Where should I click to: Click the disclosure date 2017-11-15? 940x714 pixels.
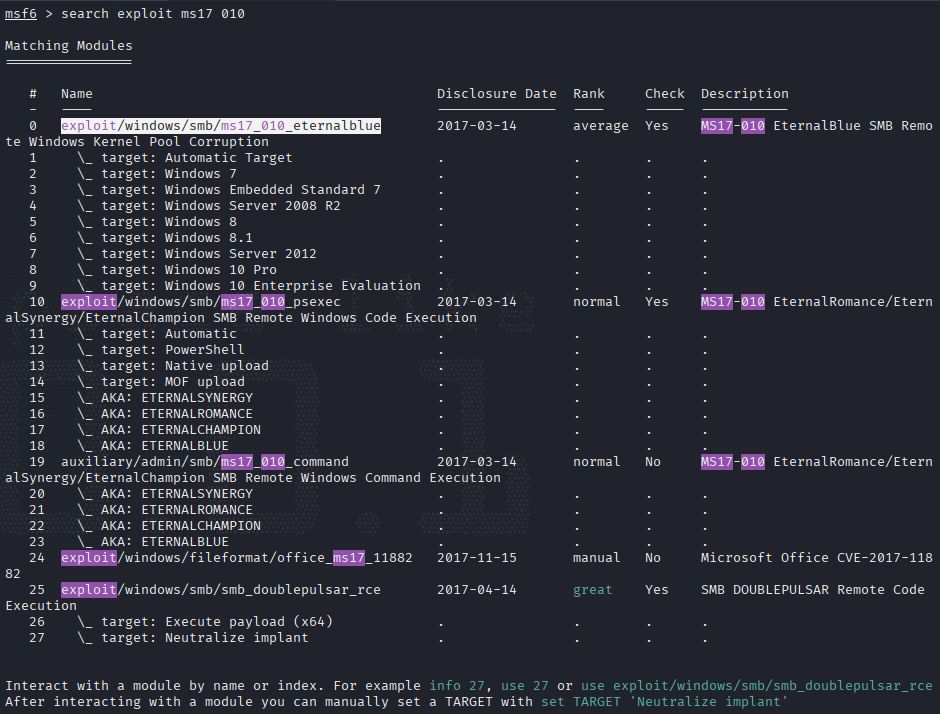pos(477,558)
